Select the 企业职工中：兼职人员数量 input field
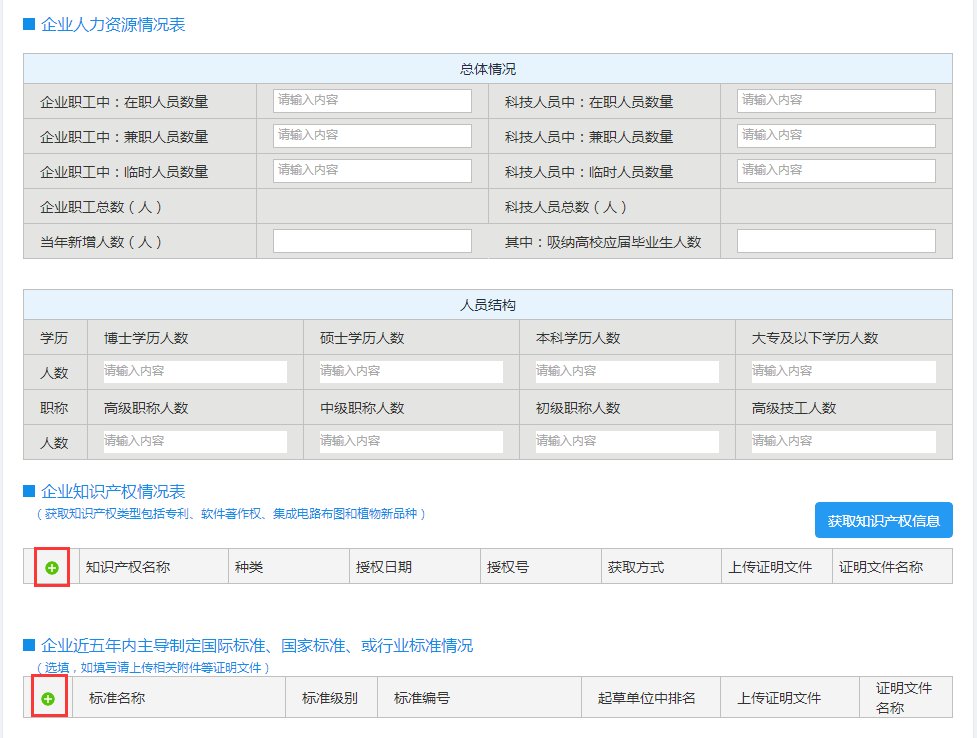This screenshot has height=738, width=977. (x=371, y=135)
